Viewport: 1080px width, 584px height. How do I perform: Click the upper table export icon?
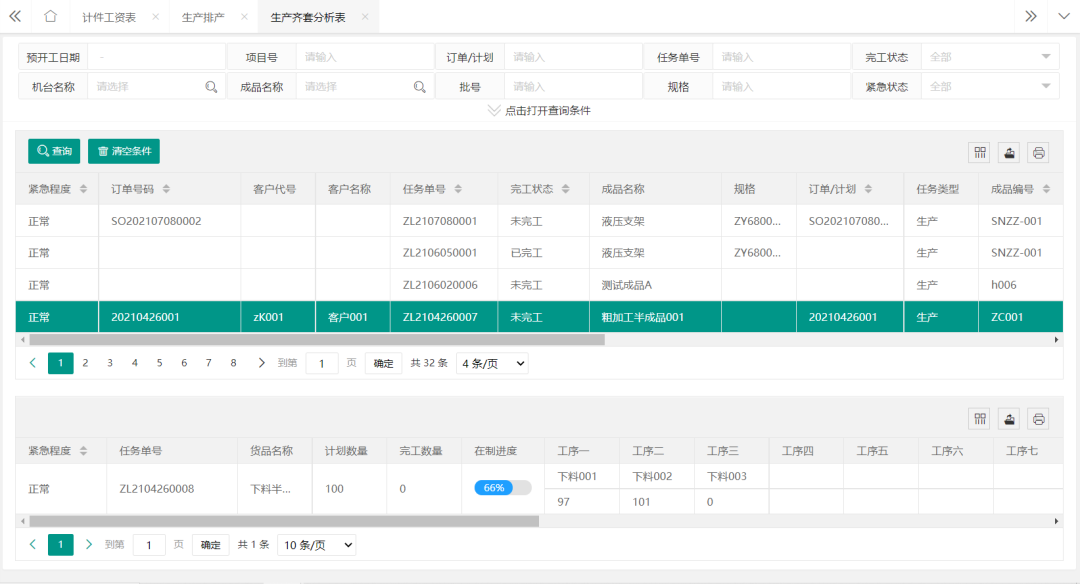[1009, 152]
